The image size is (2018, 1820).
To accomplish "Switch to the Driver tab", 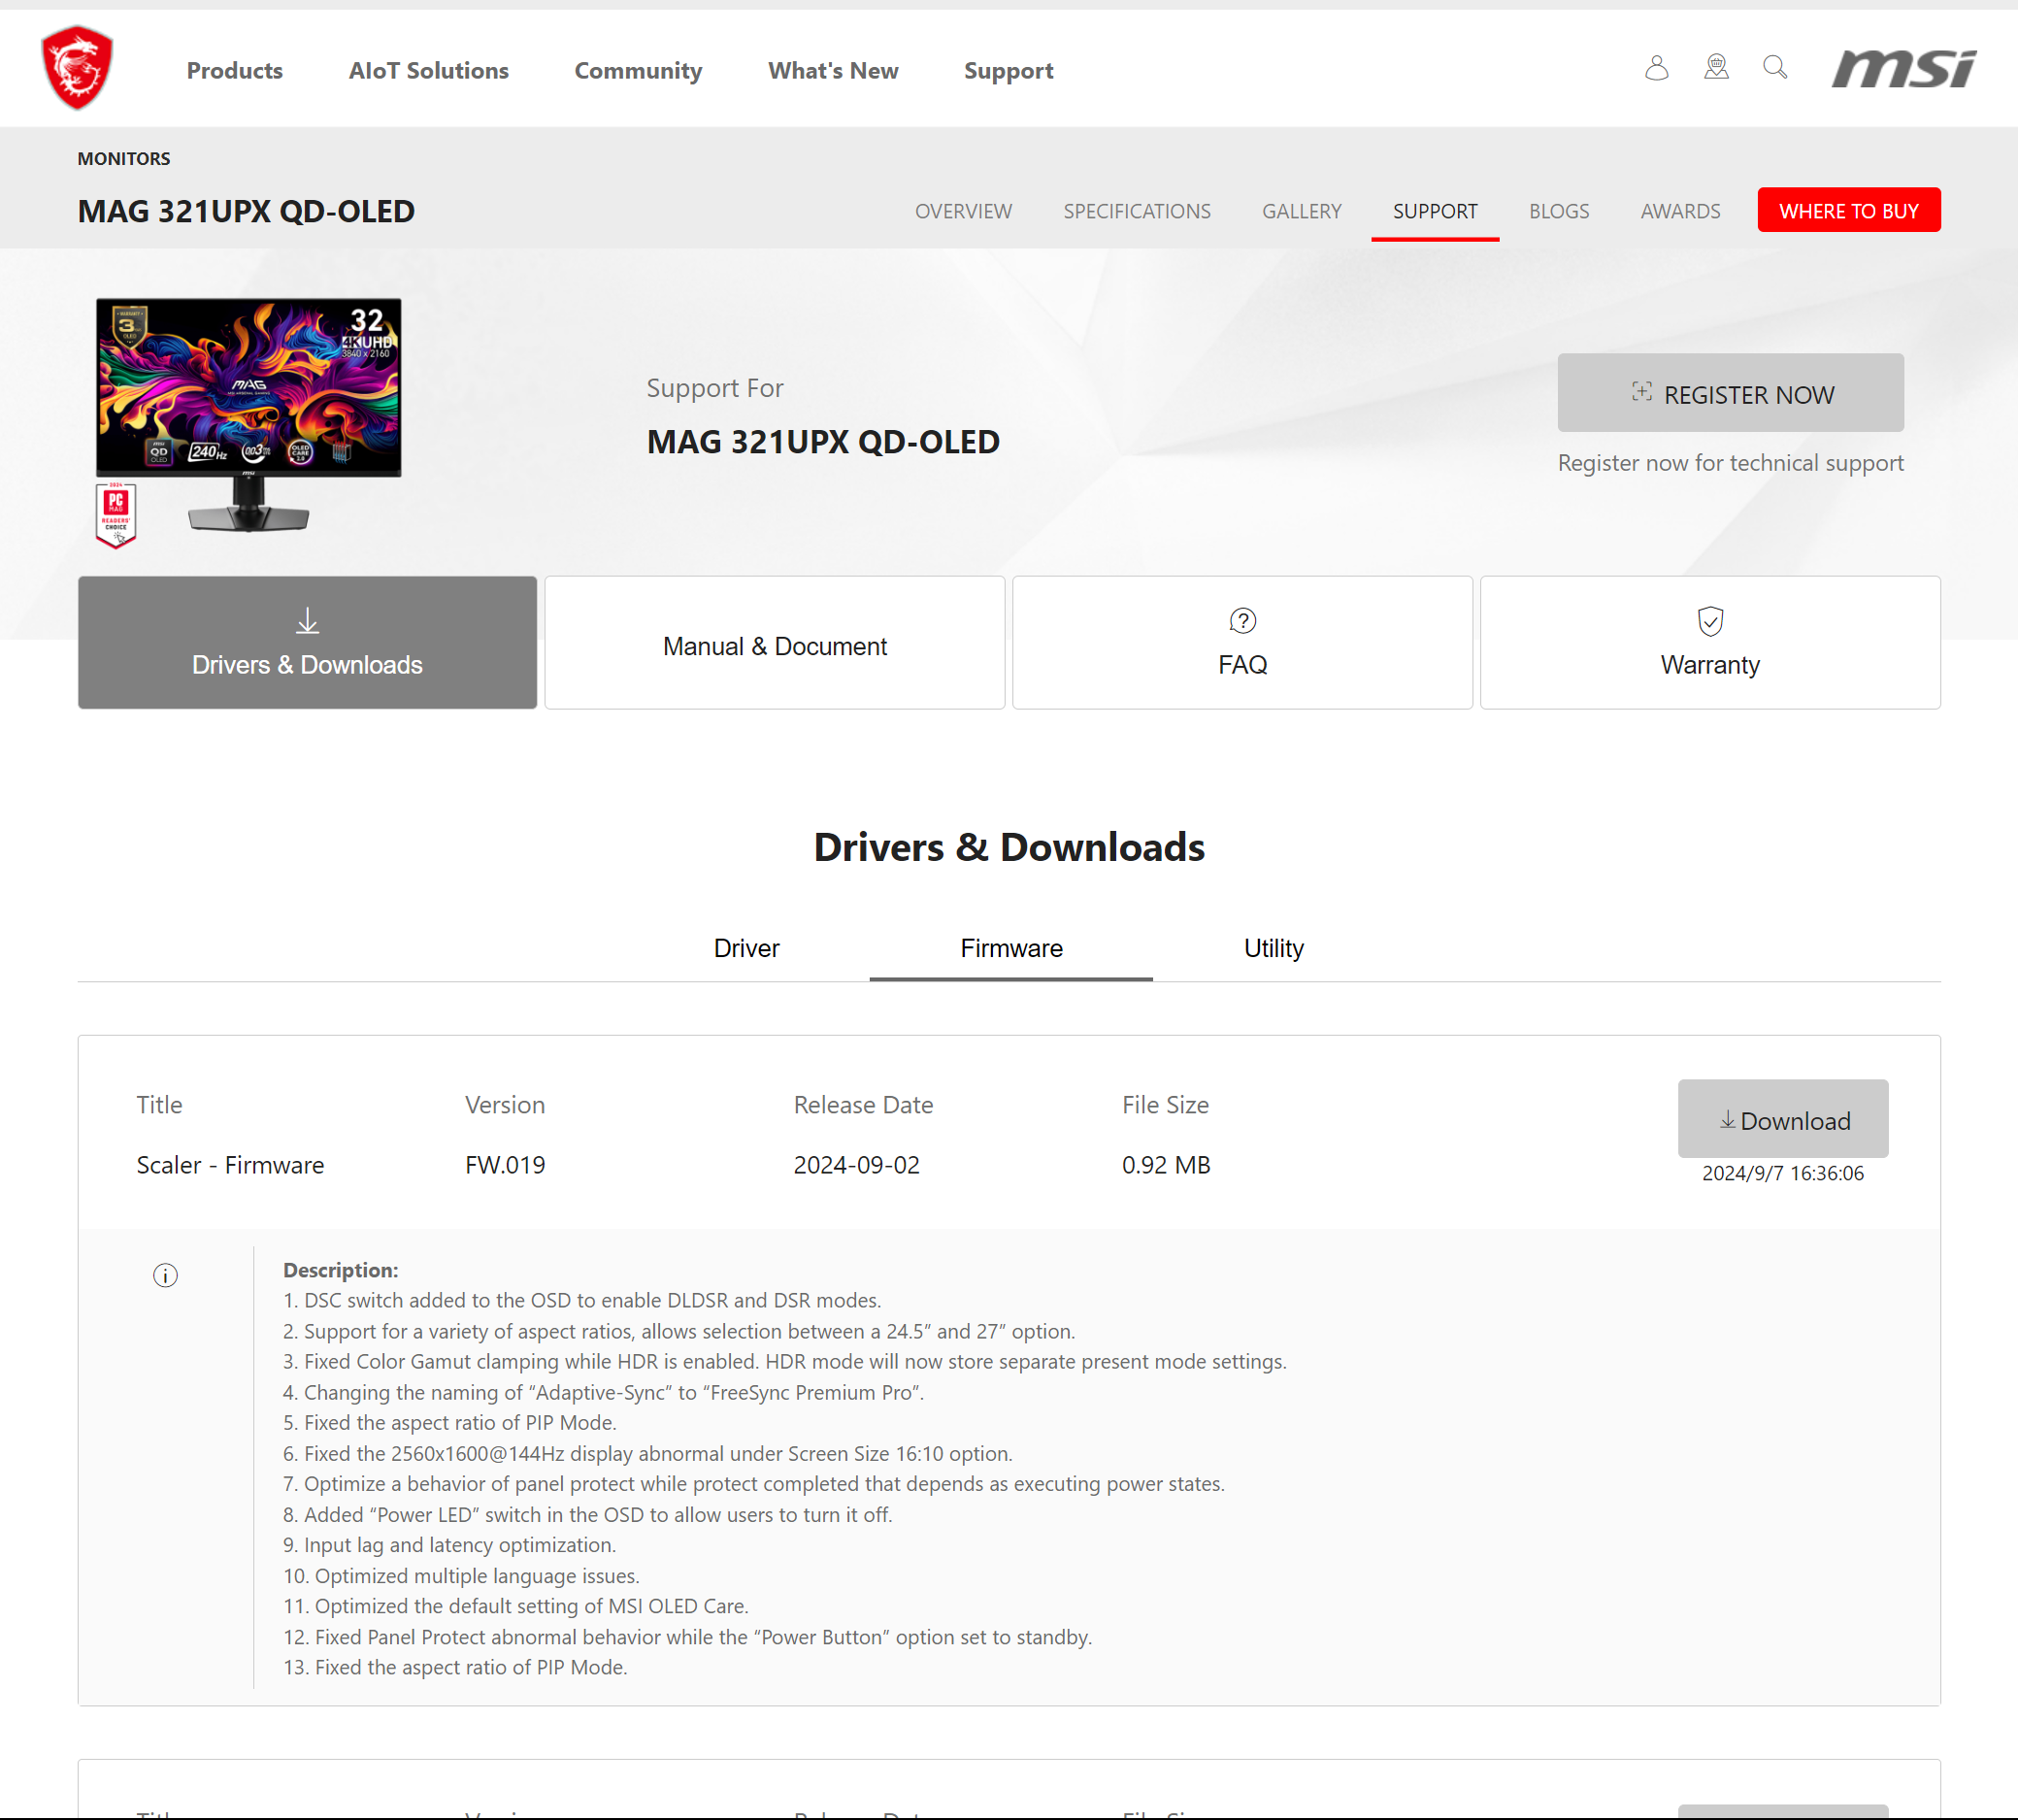I will [x=746, y=948].
